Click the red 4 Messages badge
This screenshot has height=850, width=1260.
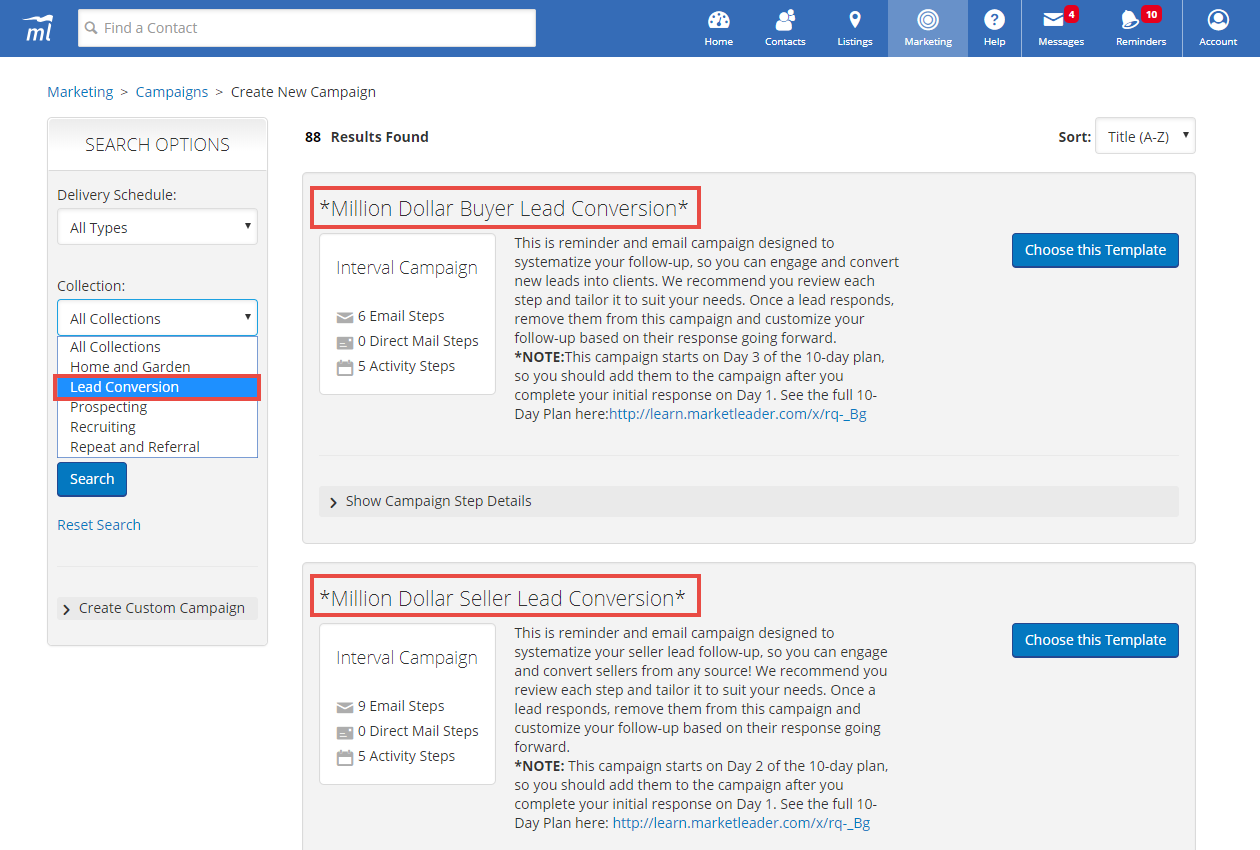click(1071, 14)
